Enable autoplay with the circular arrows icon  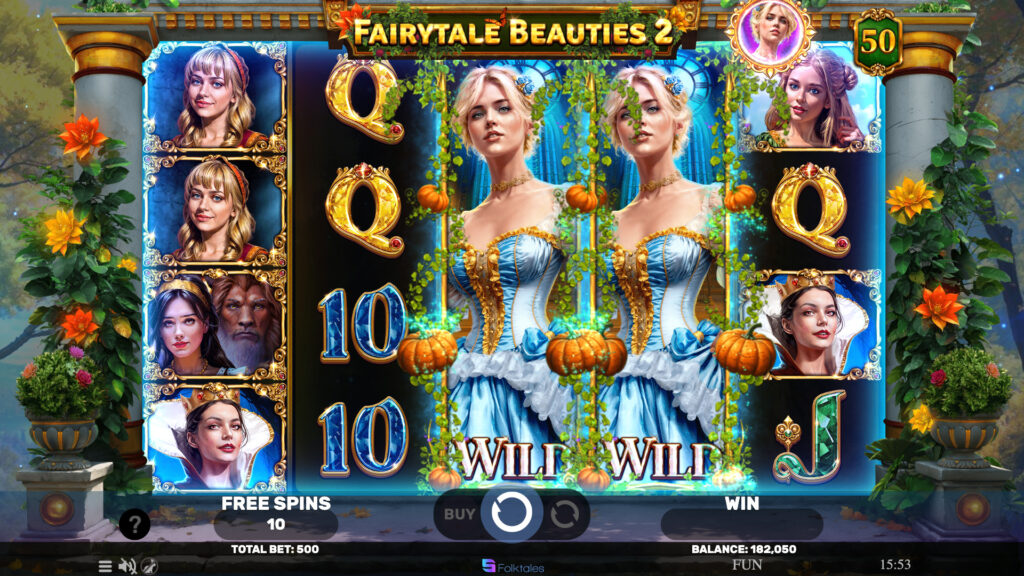tap(564, 515)
